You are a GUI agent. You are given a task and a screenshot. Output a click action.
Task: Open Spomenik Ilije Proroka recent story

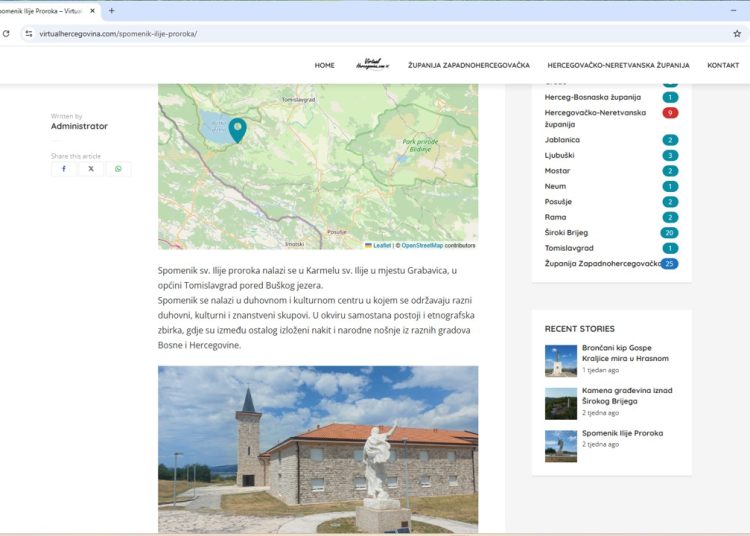(622, 433)
